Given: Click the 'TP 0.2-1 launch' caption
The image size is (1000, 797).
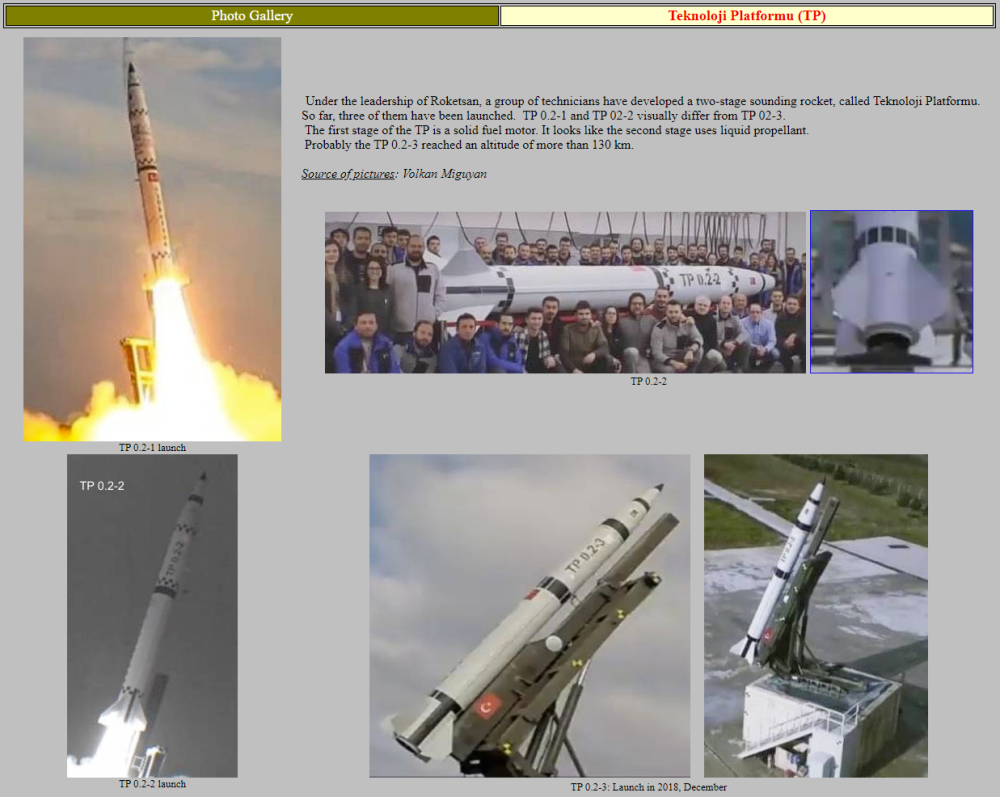Looking at the screenshot, I should pos(152,448).
